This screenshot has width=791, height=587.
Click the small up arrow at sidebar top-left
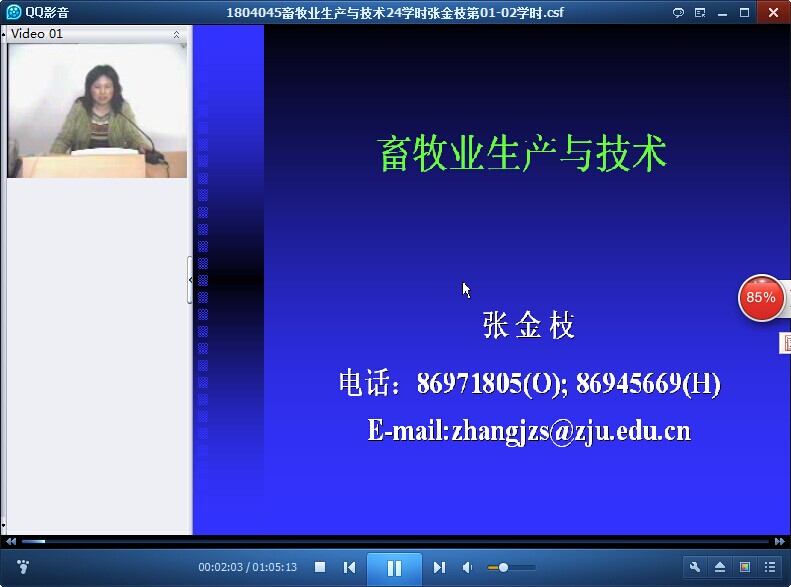4,34
